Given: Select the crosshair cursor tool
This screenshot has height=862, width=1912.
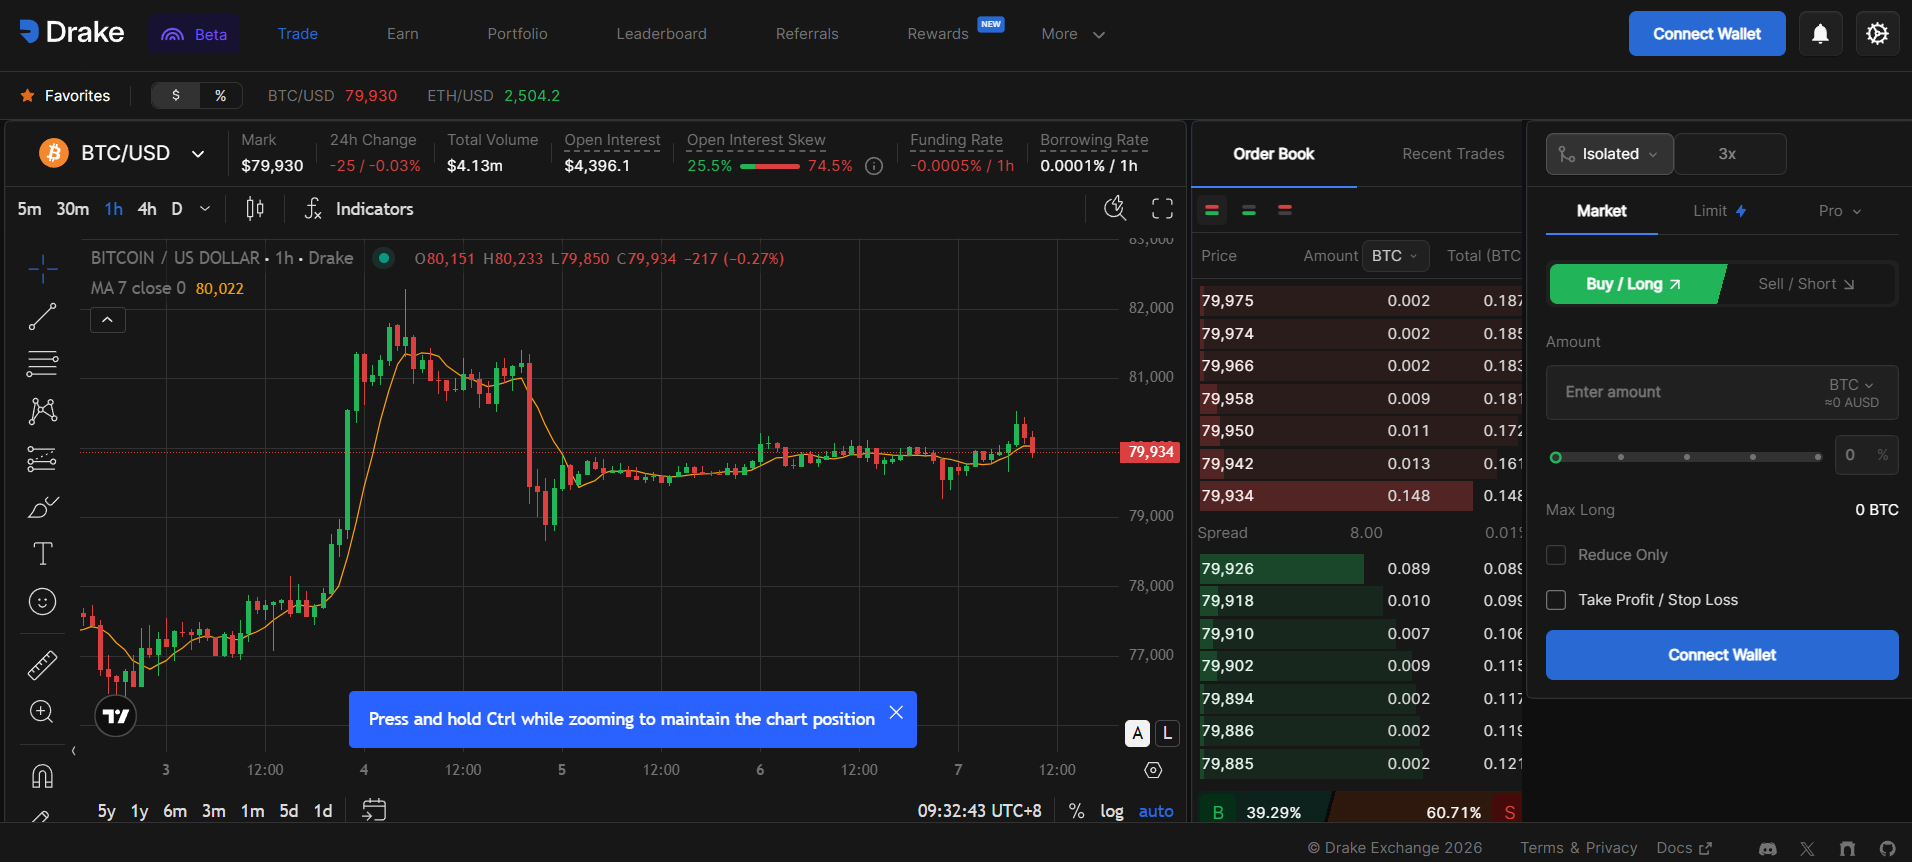Looking at the screenshot, I should pyautogui.click(x=42, y=268).
